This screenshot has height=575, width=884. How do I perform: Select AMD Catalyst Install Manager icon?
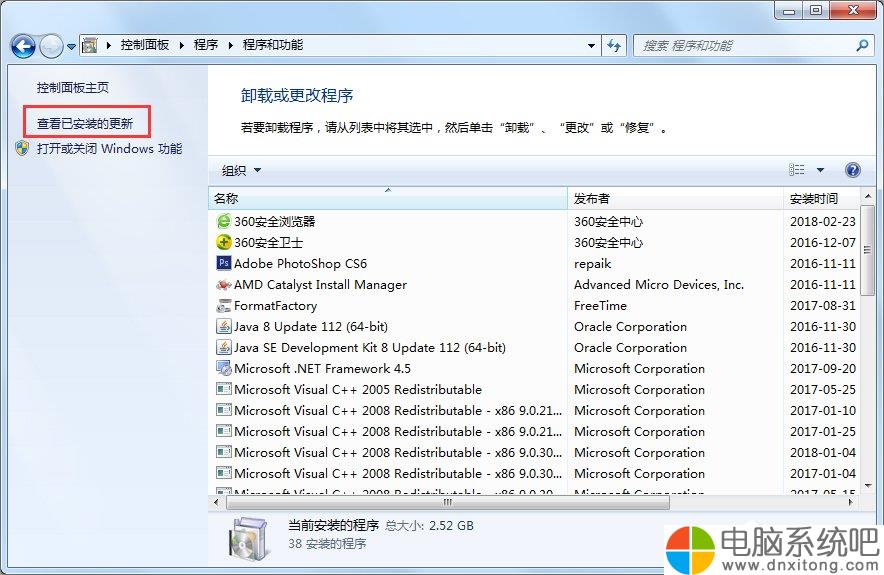click(224, 284)
